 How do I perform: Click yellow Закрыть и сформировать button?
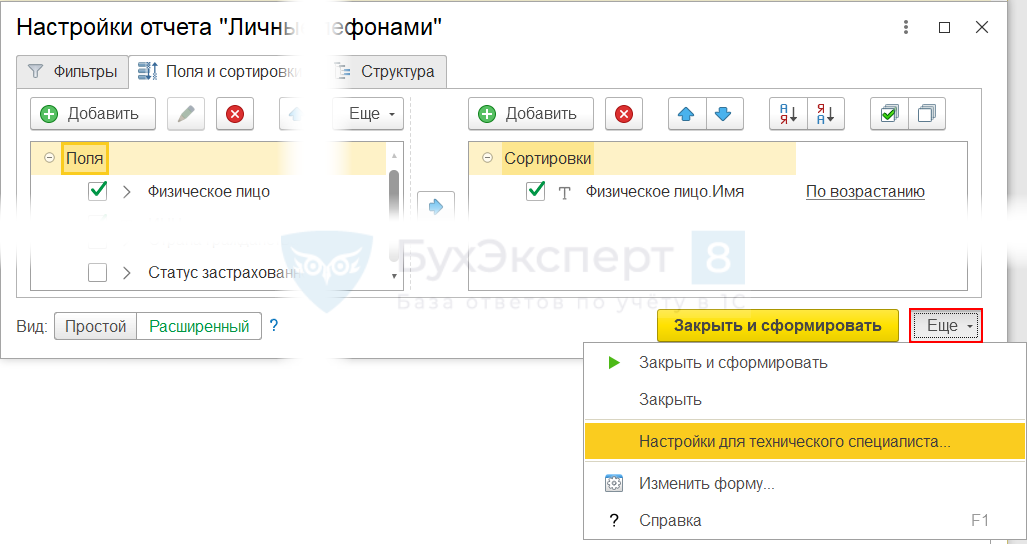[777, 325]
